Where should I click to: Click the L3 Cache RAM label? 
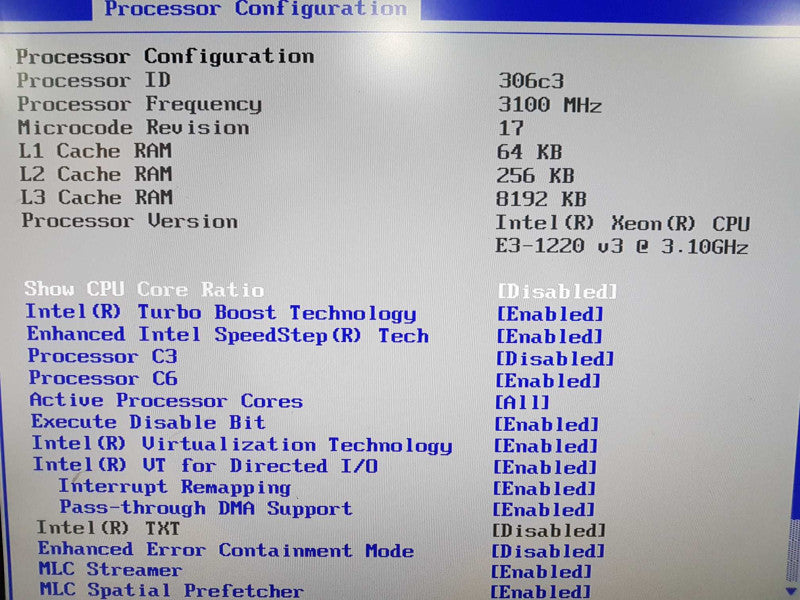point(96,197)
